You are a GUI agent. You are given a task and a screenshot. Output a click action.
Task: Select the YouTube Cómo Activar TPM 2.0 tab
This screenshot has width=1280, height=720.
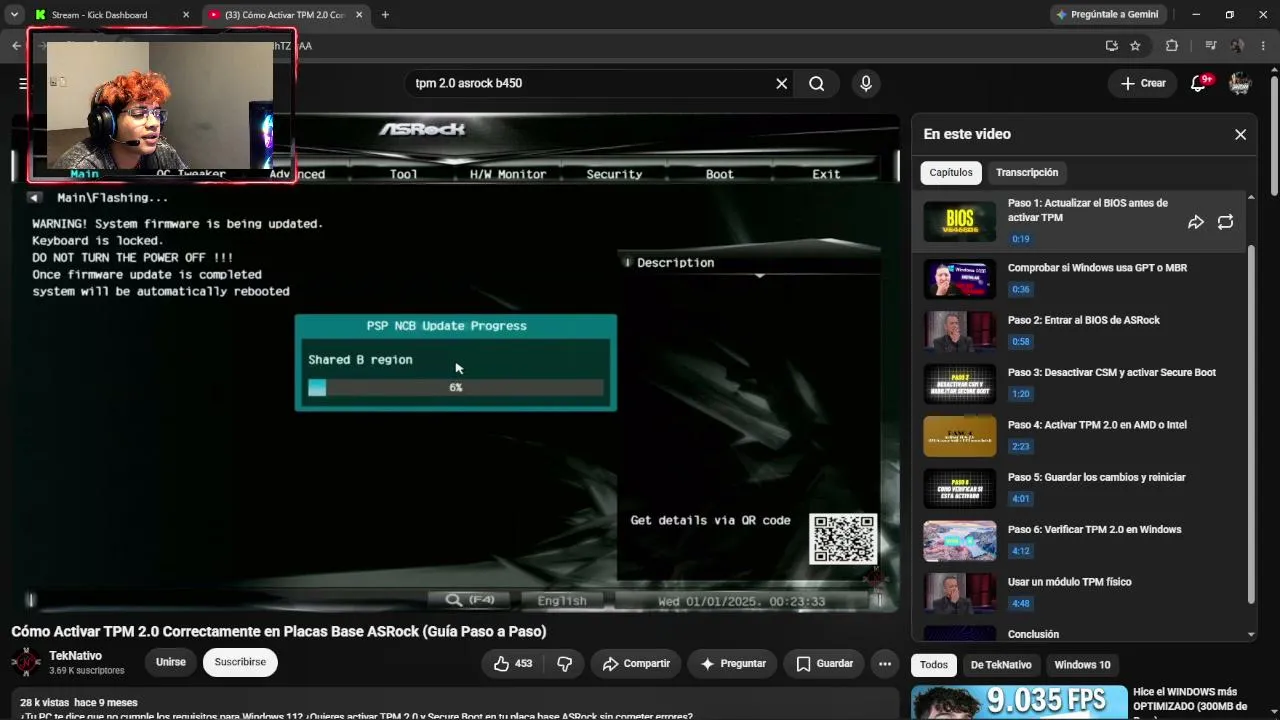pyautogui.click(x=285, y=15)
